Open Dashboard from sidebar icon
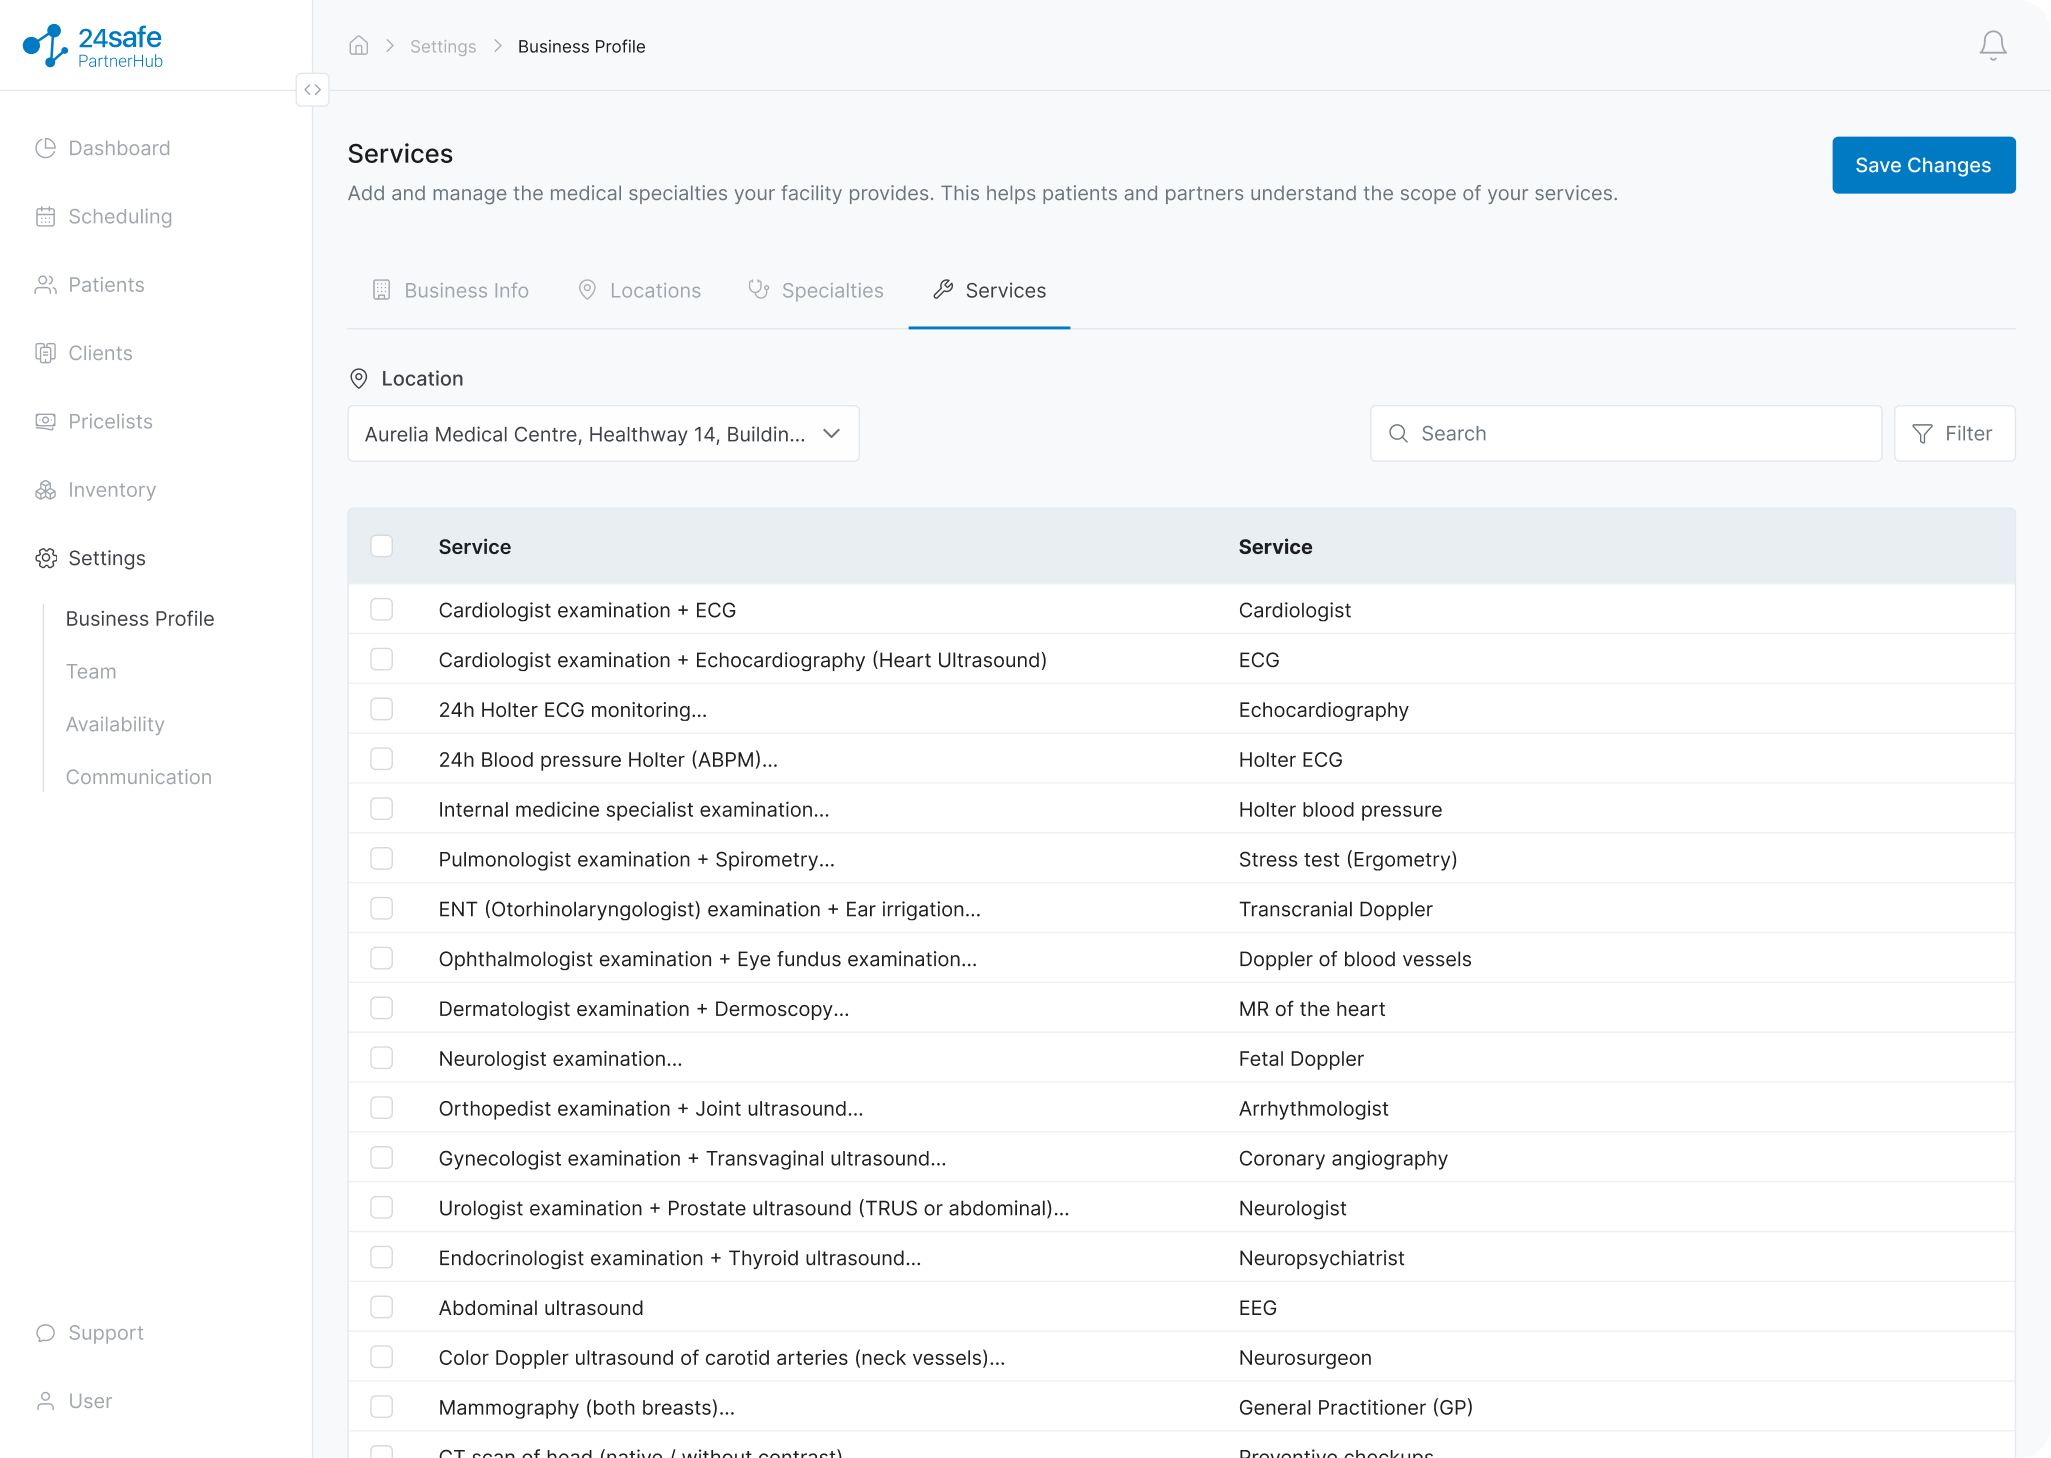This screenshot has height=1458, width=2051. tap(46, 148)
